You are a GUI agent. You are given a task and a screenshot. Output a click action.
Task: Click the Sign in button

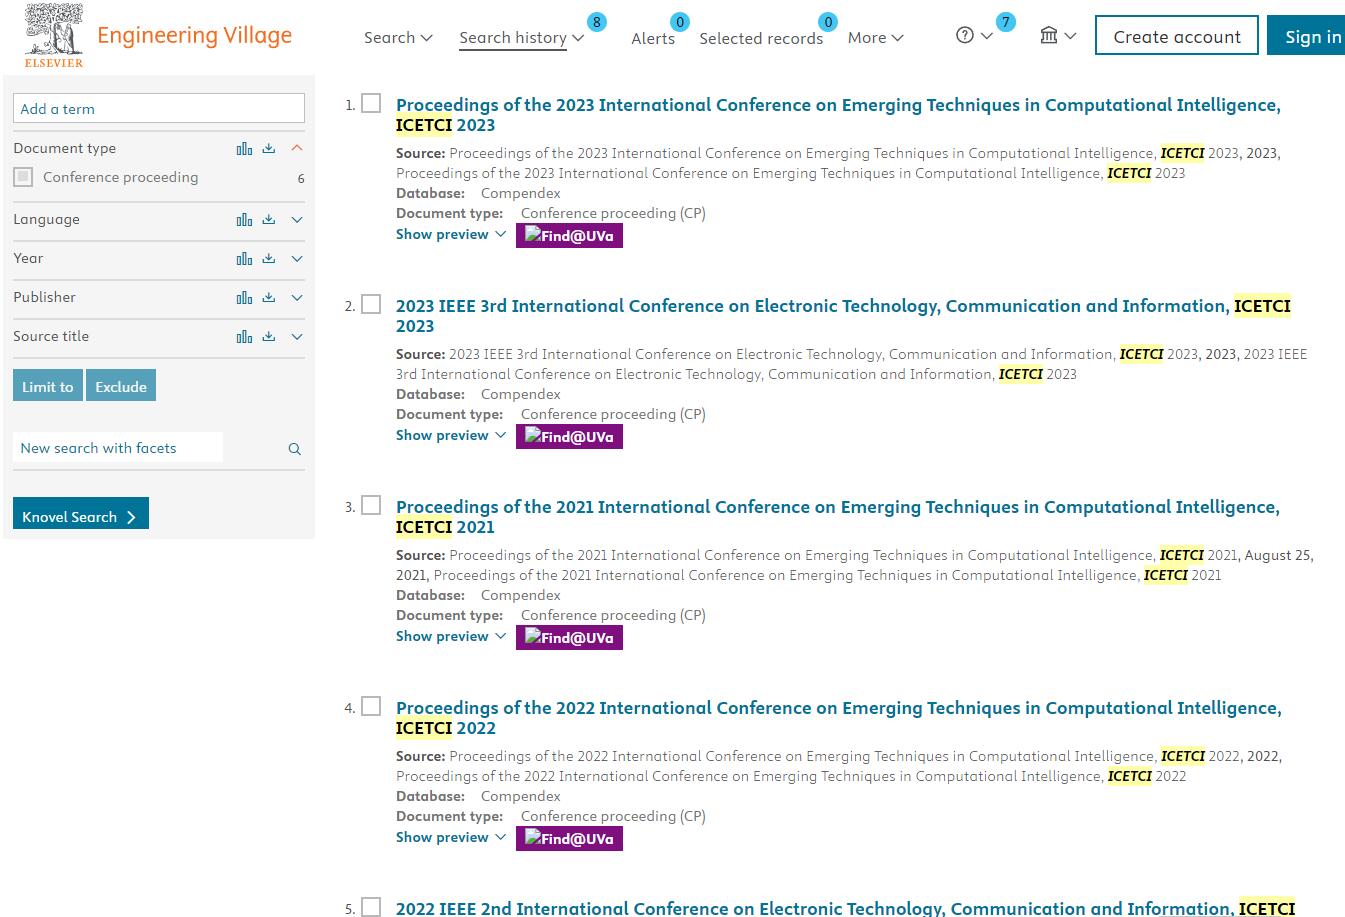click(x=1306, y=36)
